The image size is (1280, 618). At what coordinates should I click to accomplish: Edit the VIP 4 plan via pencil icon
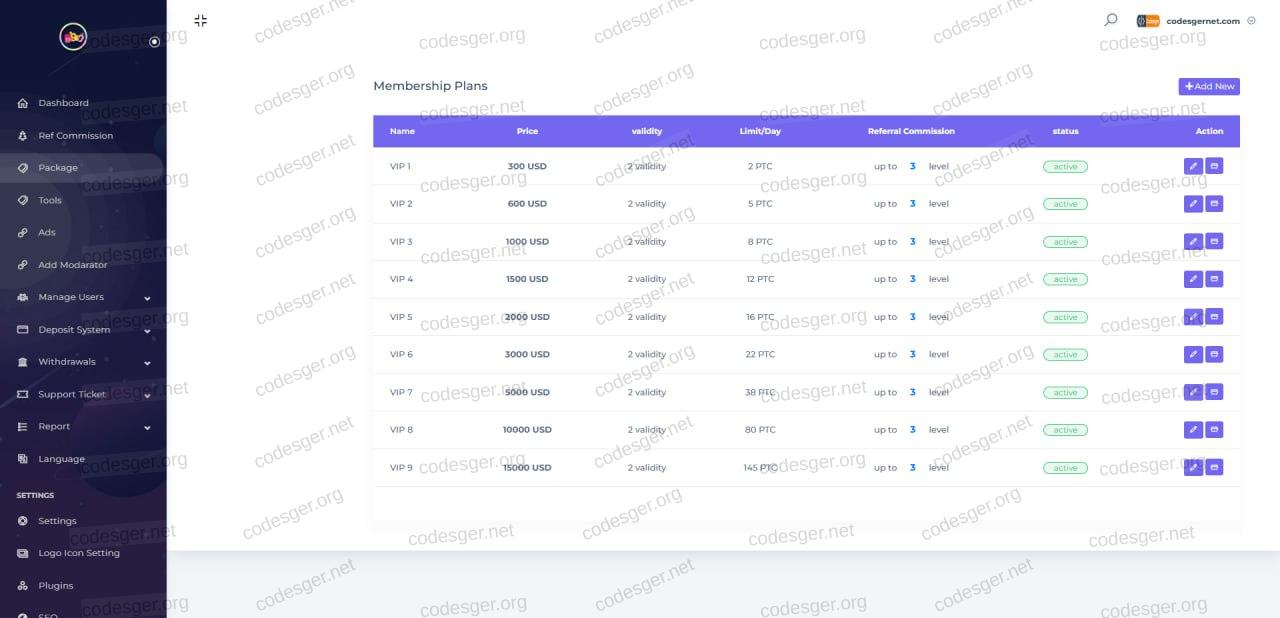(x=1193, y=279)
